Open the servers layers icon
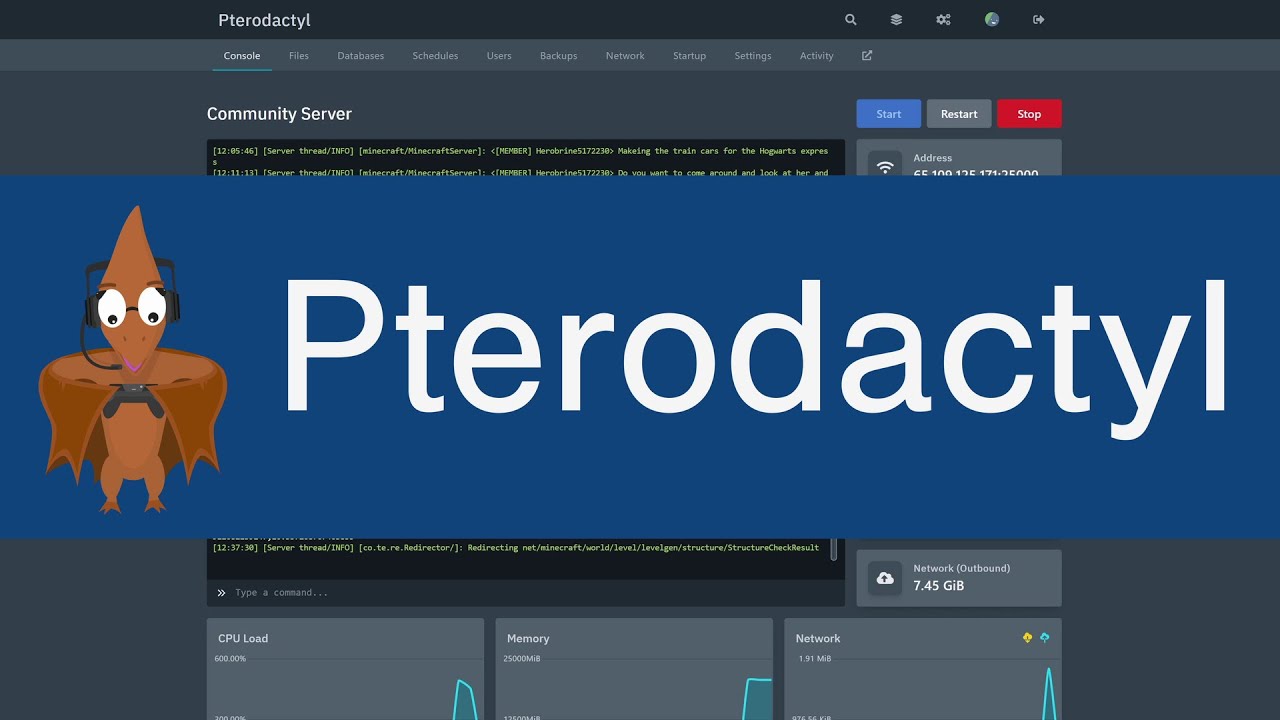The width and height of the screenshot is (1280, 720). pyautogui.click(x=896, y=20)
